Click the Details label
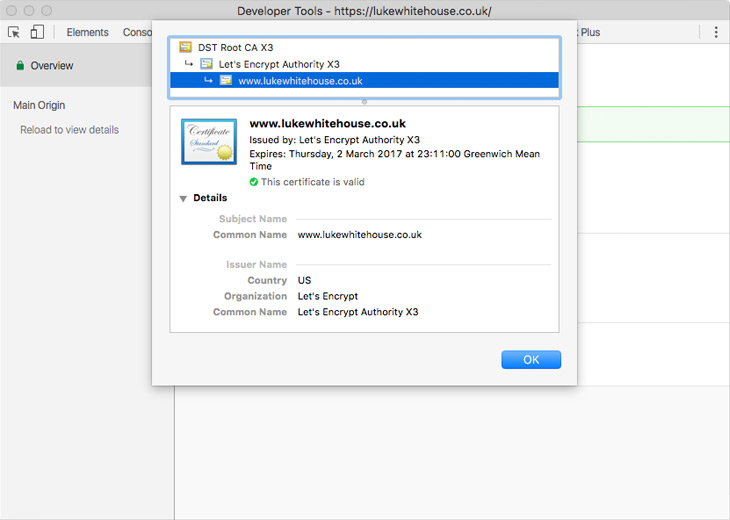This screenshot has height=520, width=730. click(210, 198)
